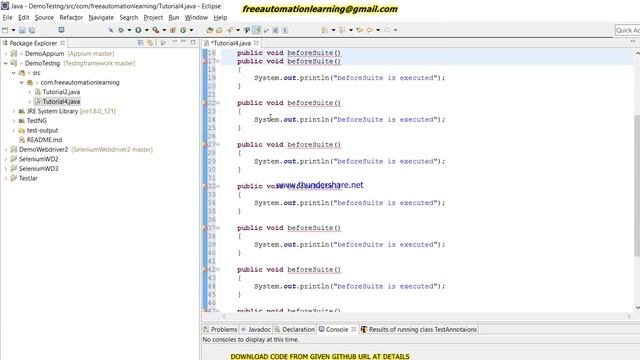Switch to the Problems tab
Screen dimensions: 640x360
[x=220, y=329]
